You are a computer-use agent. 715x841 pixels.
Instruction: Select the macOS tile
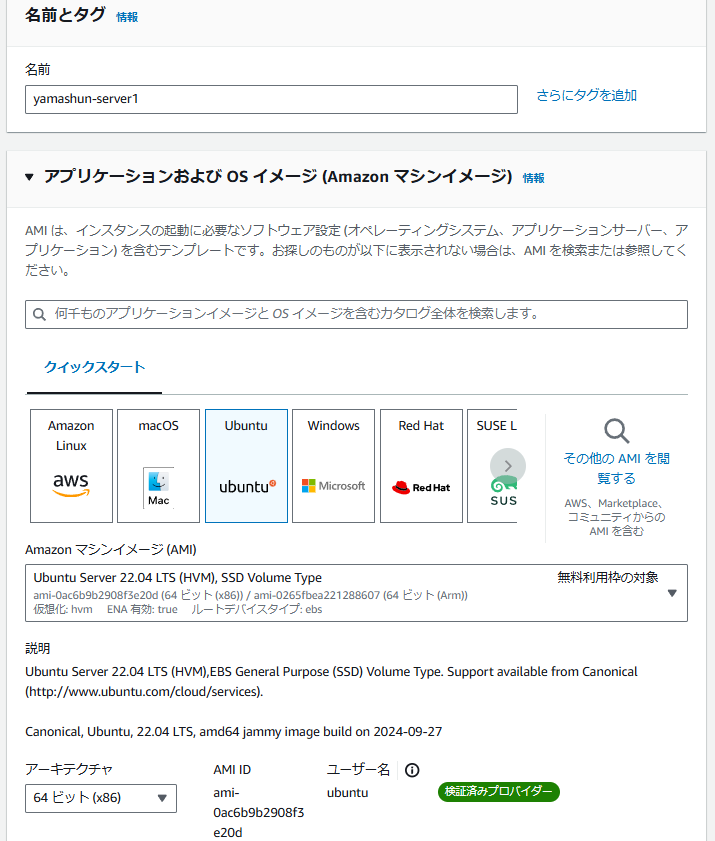tap(158, 466)
